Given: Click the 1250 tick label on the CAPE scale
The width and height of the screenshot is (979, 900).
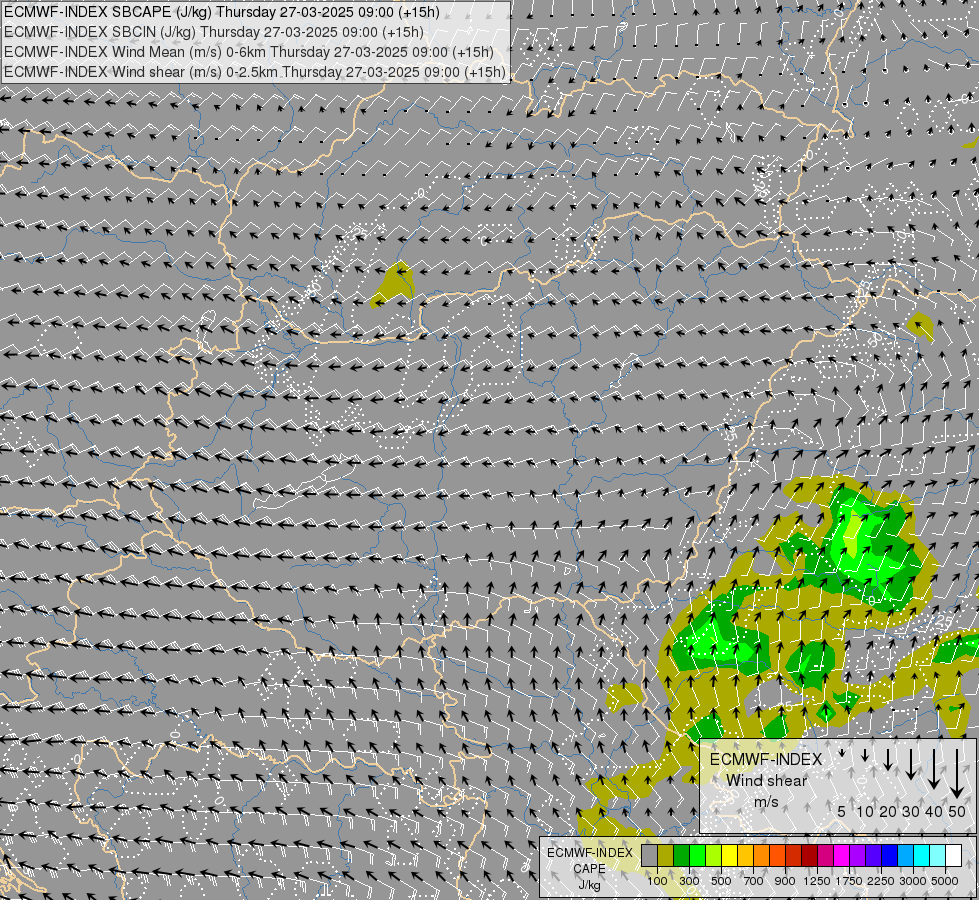Looking at the screenshot, I should tap(817, 881).
